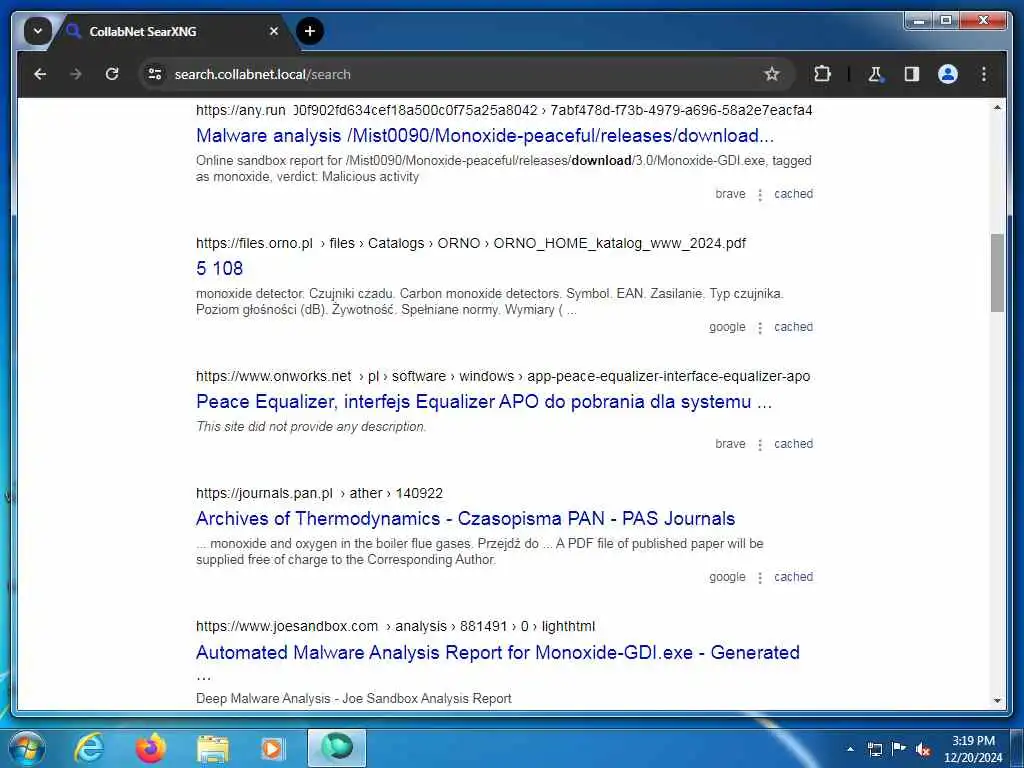Open Malware analysis Monoxide-peaceful result
The image size is (1024, 768).
click(x=485, y=136)
